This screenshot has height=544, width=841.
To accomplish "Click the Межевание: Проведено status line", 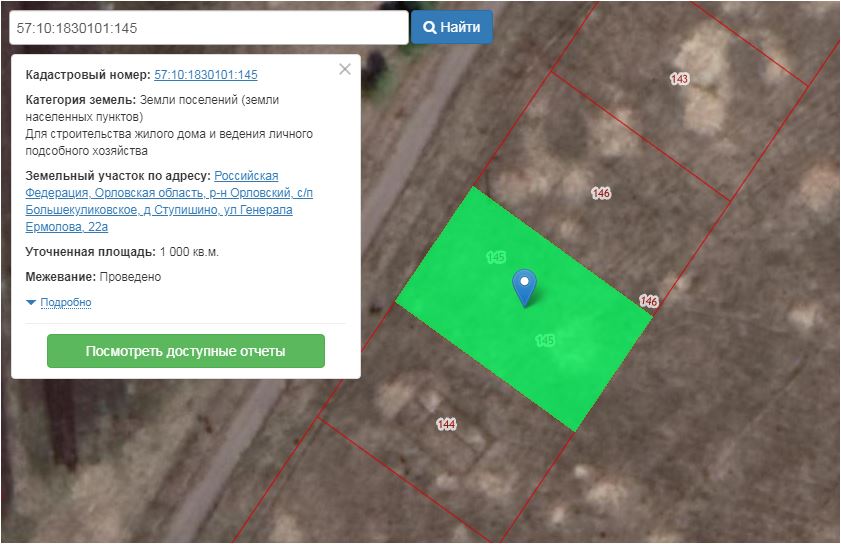I will [x=93, y=277].
